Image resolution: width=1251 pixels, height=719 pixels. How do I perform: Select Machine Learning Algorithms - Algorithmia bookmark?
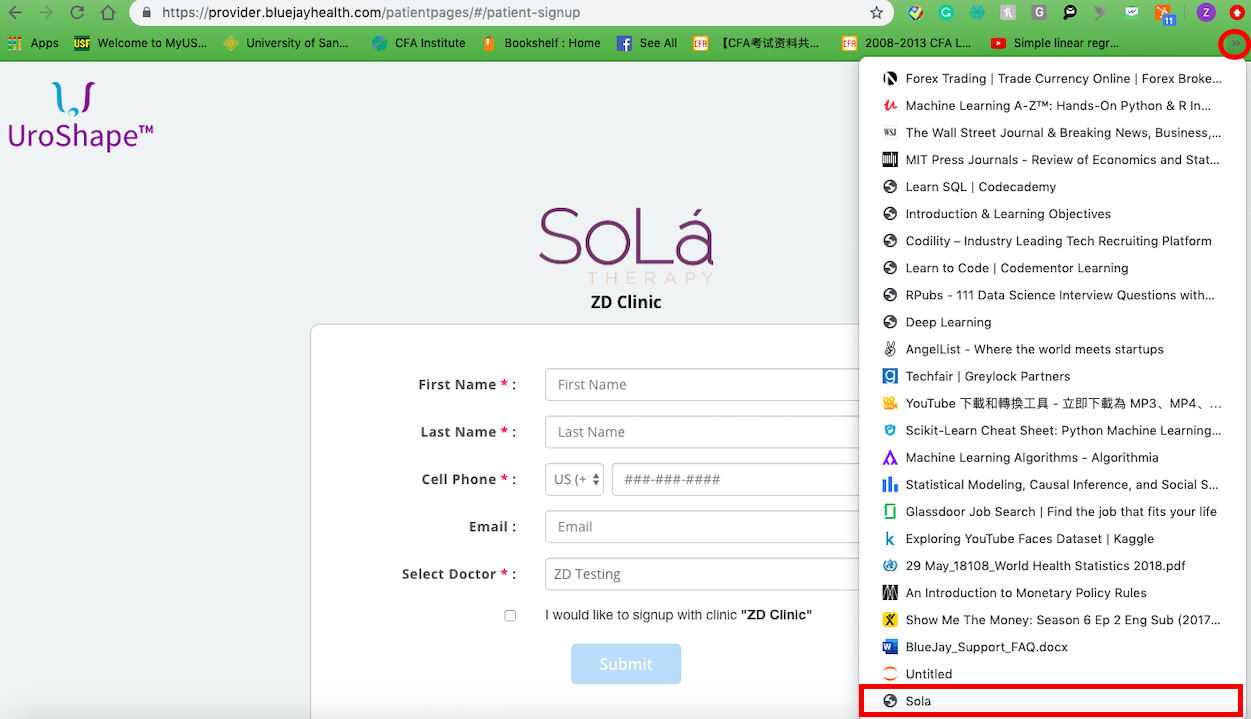1052,457
